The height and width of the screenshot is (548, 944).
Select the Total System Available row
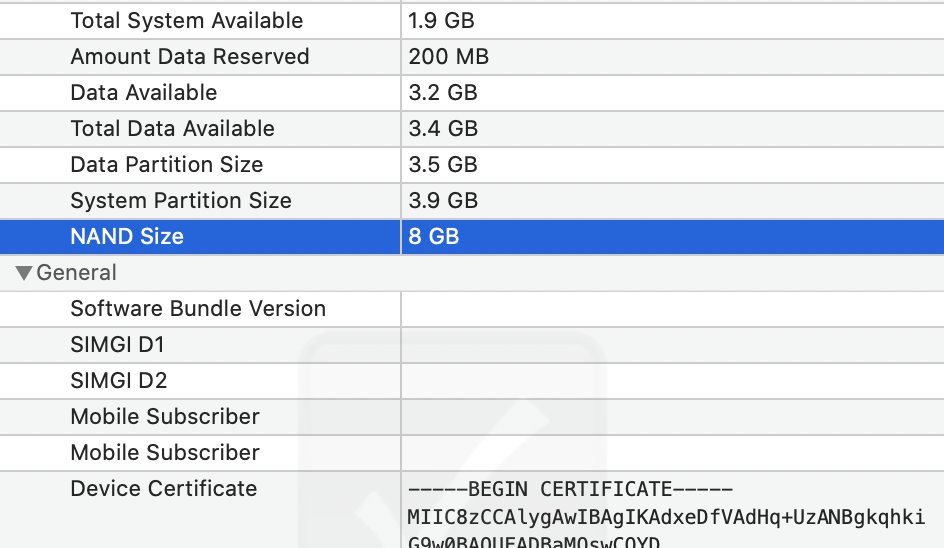pyautogui.click(x=186, y=21)
